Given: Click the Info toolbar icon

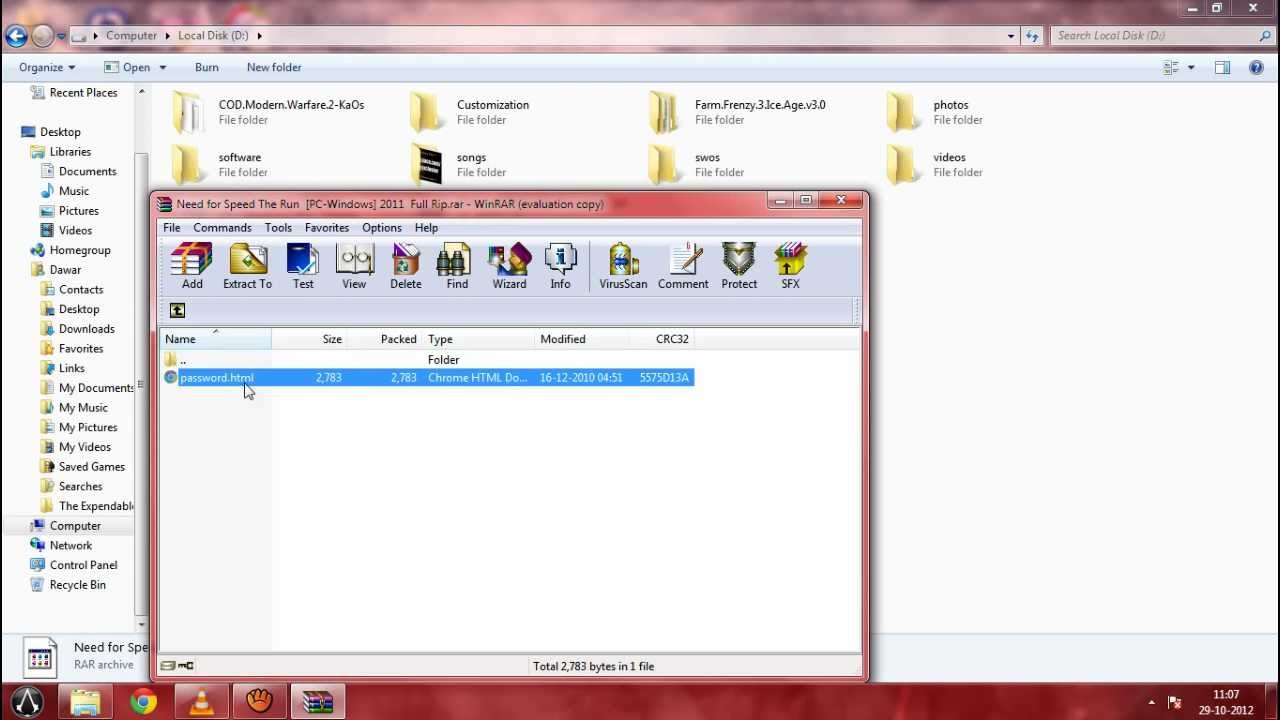Looking at the screenshot, I should tap(560, 266).
